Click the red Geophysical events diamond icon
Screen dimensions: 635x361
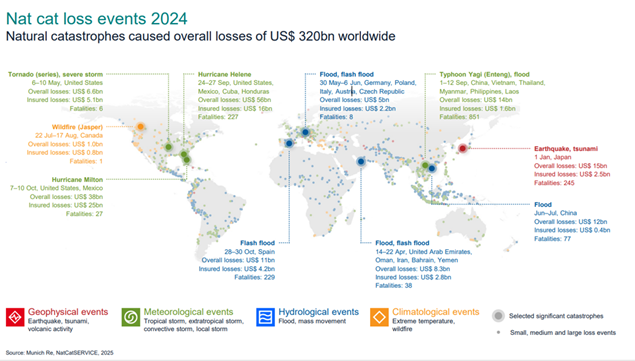click(15, 317)
